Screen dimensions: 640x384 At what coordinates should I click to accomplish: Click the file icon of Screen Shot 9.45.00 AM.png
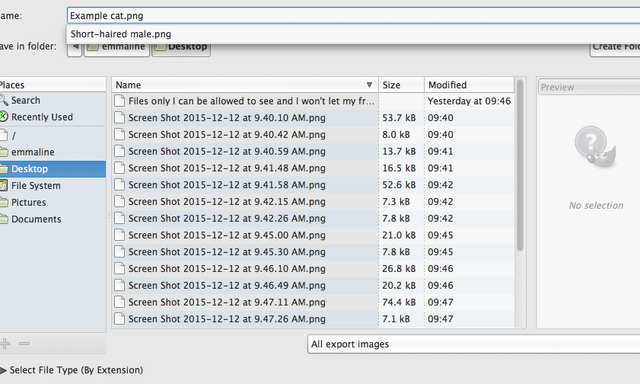[119, 235]
